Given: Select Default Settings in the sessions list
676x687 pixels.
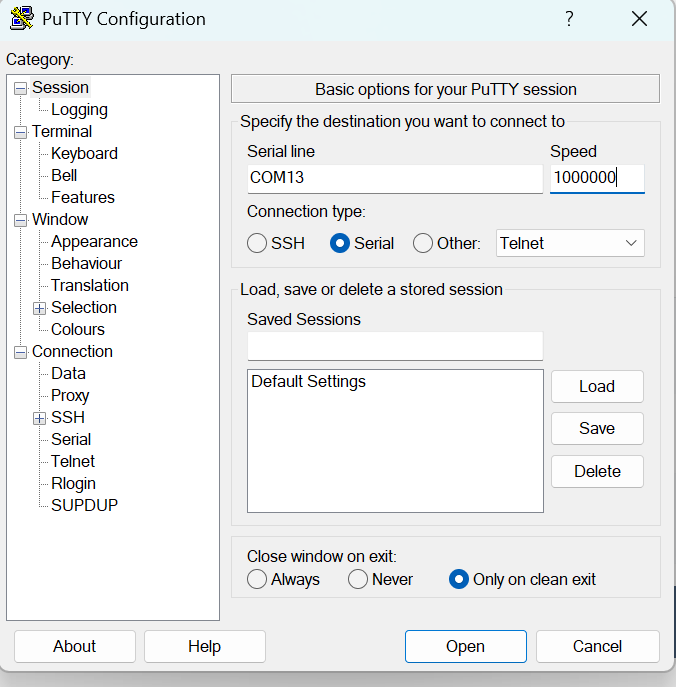Looking at the screenshot, I should [309, 381].
